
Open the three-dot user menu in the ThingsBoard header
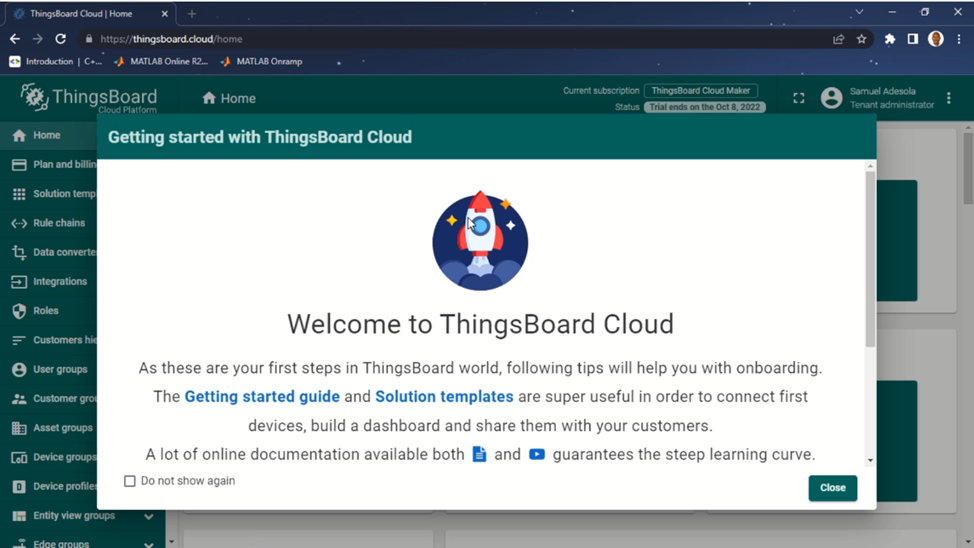click(949, 98)
